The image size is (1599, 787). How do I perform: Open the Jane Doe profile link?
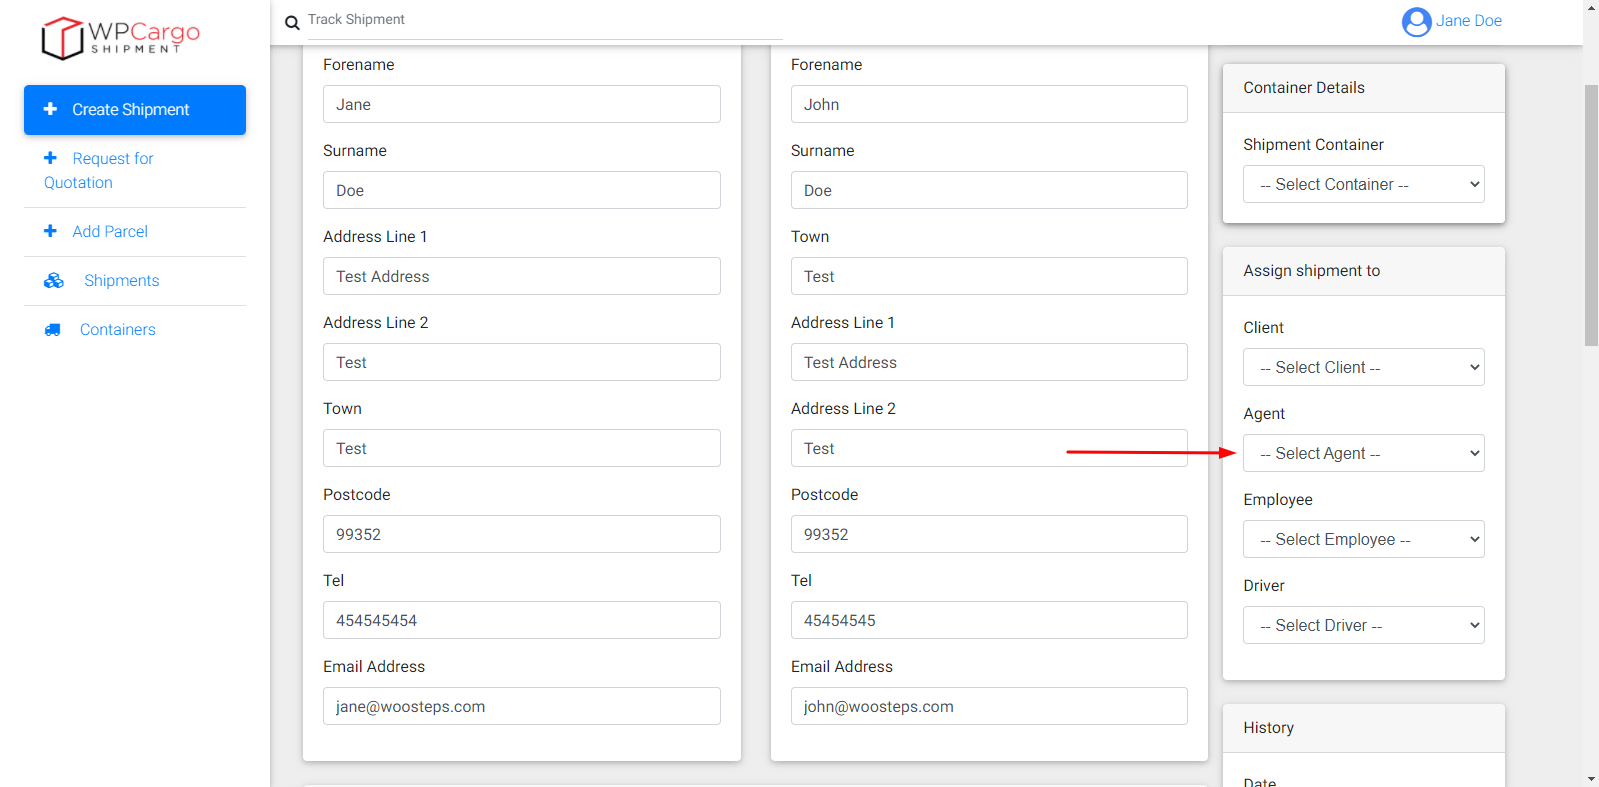[1468, 21]
